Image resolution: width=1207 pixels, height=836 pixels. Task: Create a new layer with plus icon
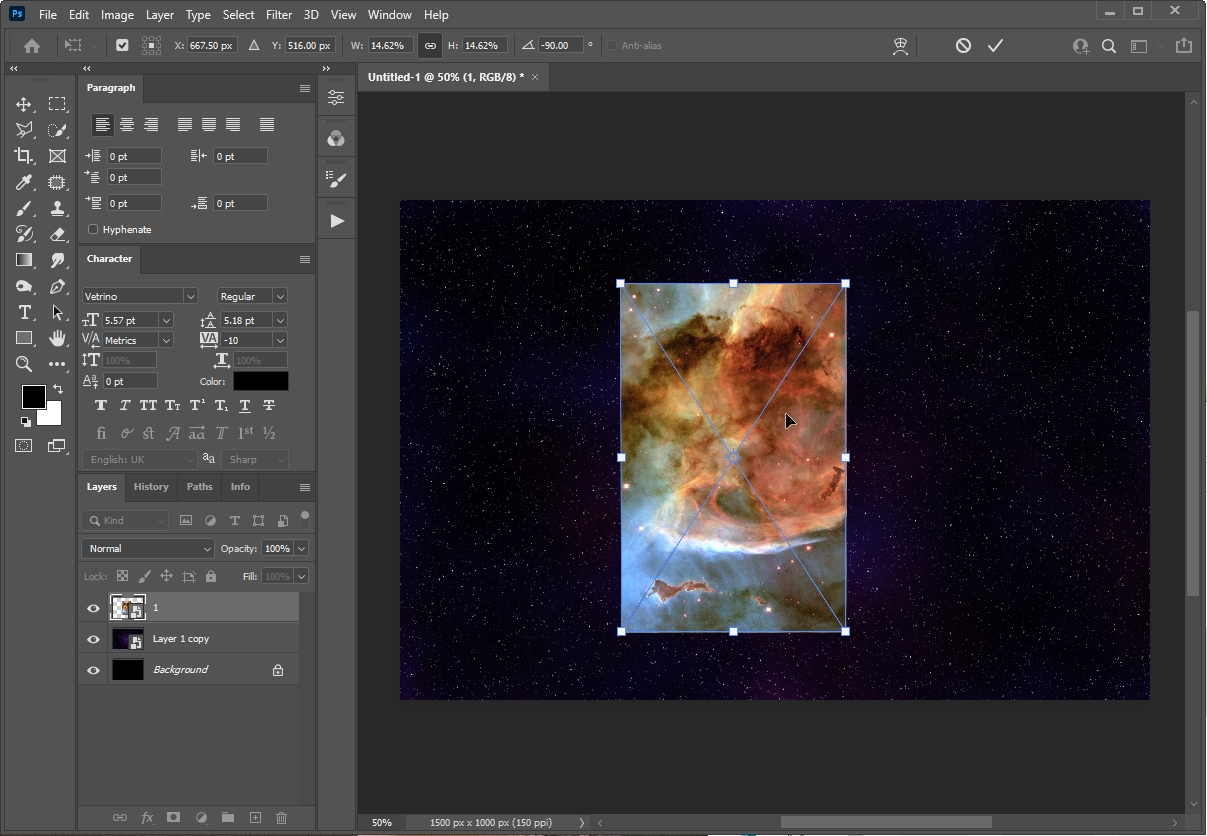255,817
